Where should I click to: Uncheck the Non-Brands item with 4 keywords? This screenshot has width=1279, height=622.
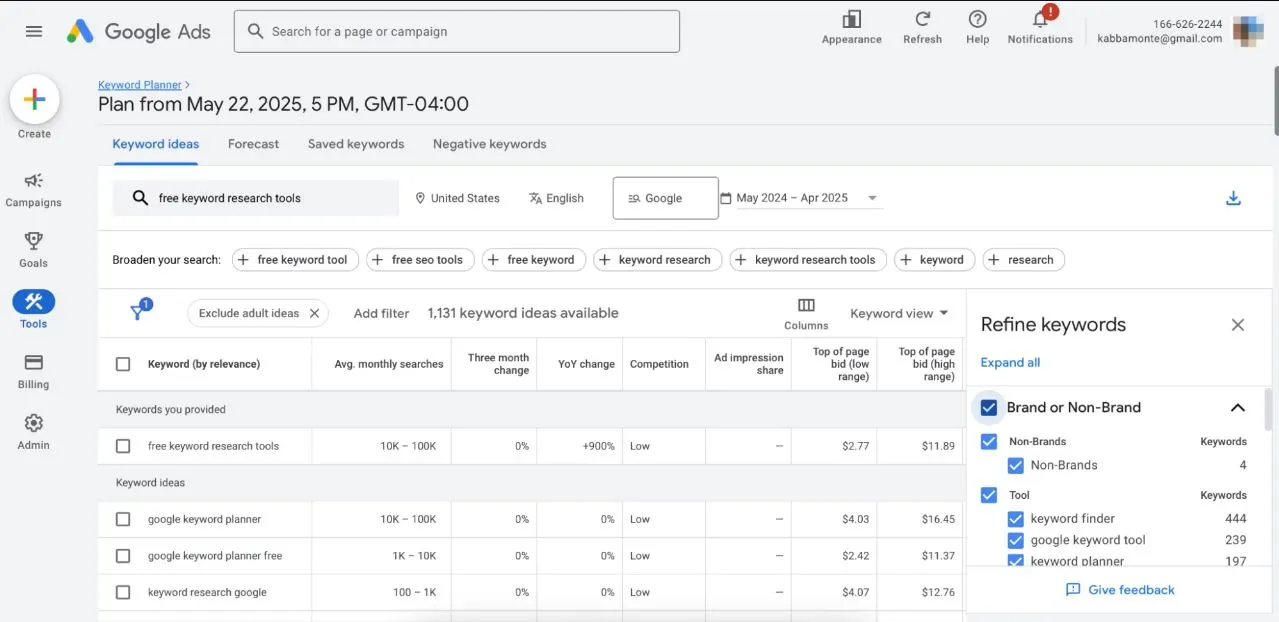1015,465
